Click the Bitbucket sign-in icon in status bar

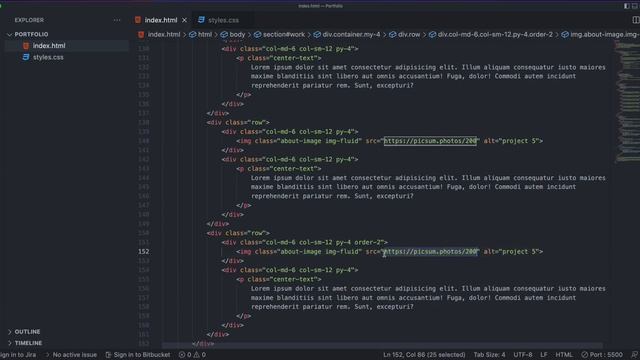(109, 355)
